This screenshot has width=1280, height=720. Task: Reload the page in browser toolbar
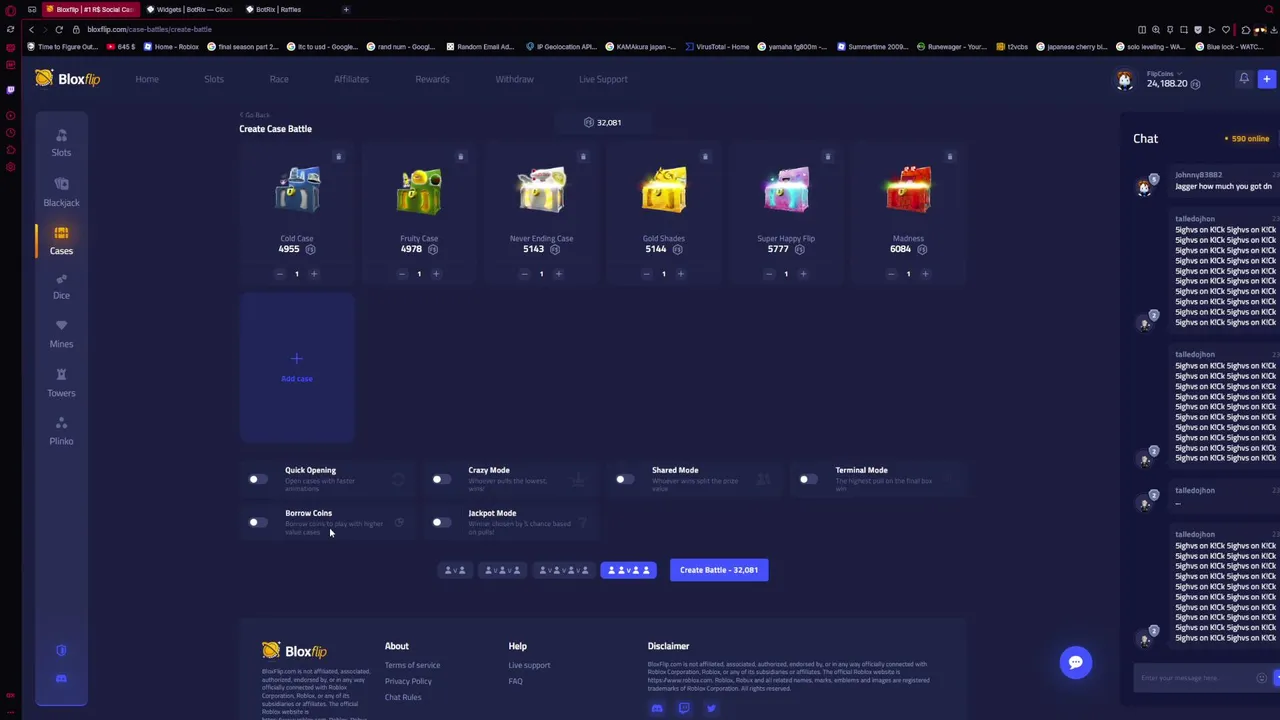59,29
